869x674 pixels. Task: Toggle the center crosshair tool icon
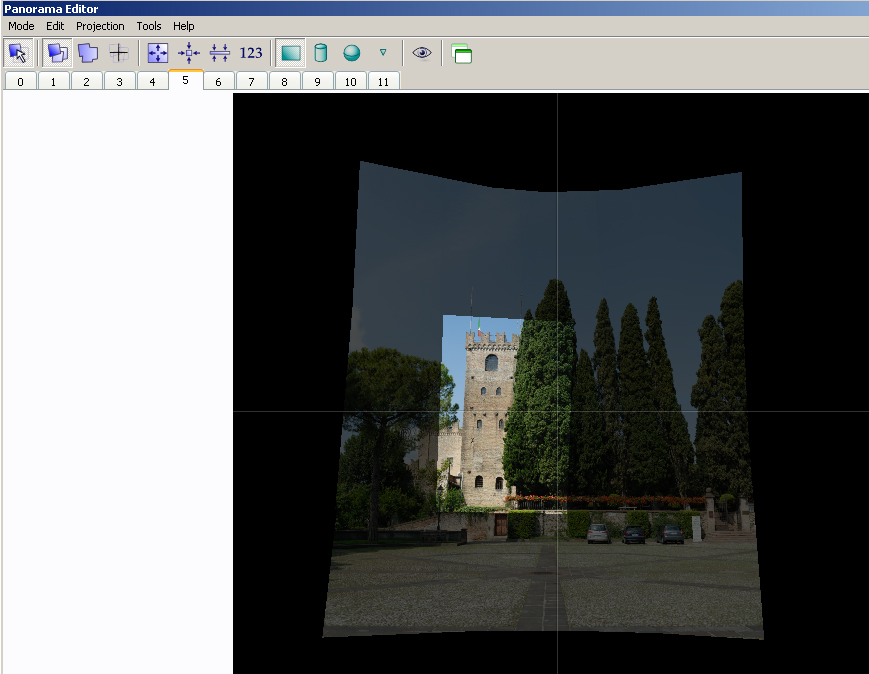point(119,53)
